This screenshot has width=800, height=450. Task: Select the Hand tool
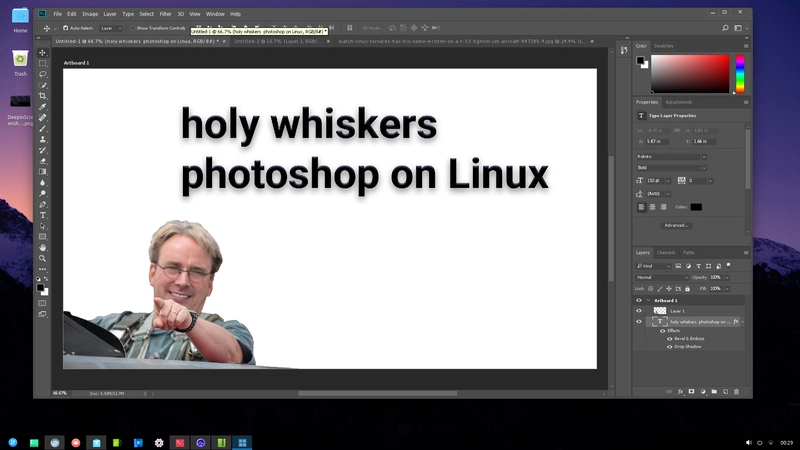click(x=43, y=247)
